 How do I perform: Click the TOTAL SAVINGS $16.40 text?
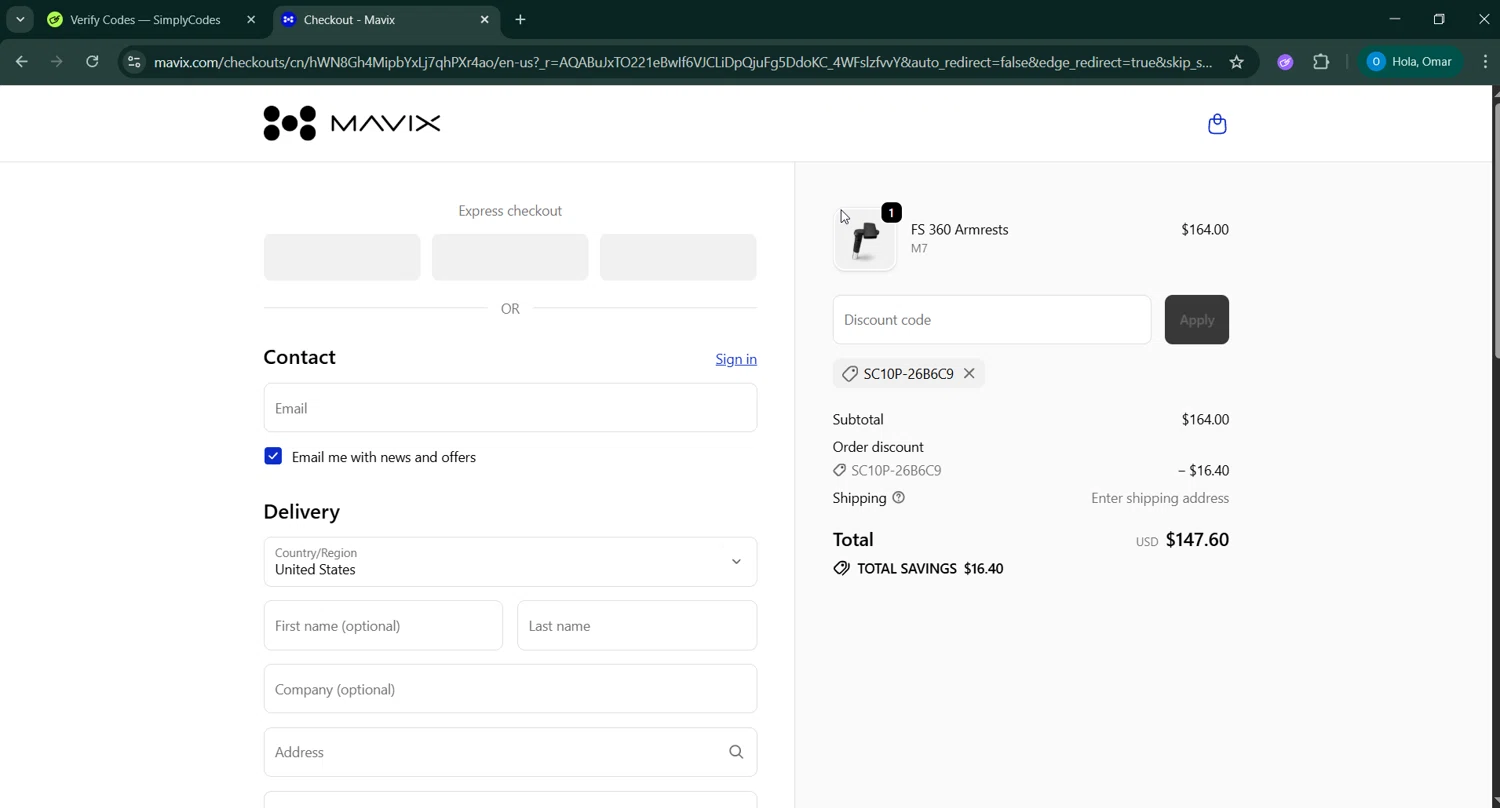pos(930,568)
